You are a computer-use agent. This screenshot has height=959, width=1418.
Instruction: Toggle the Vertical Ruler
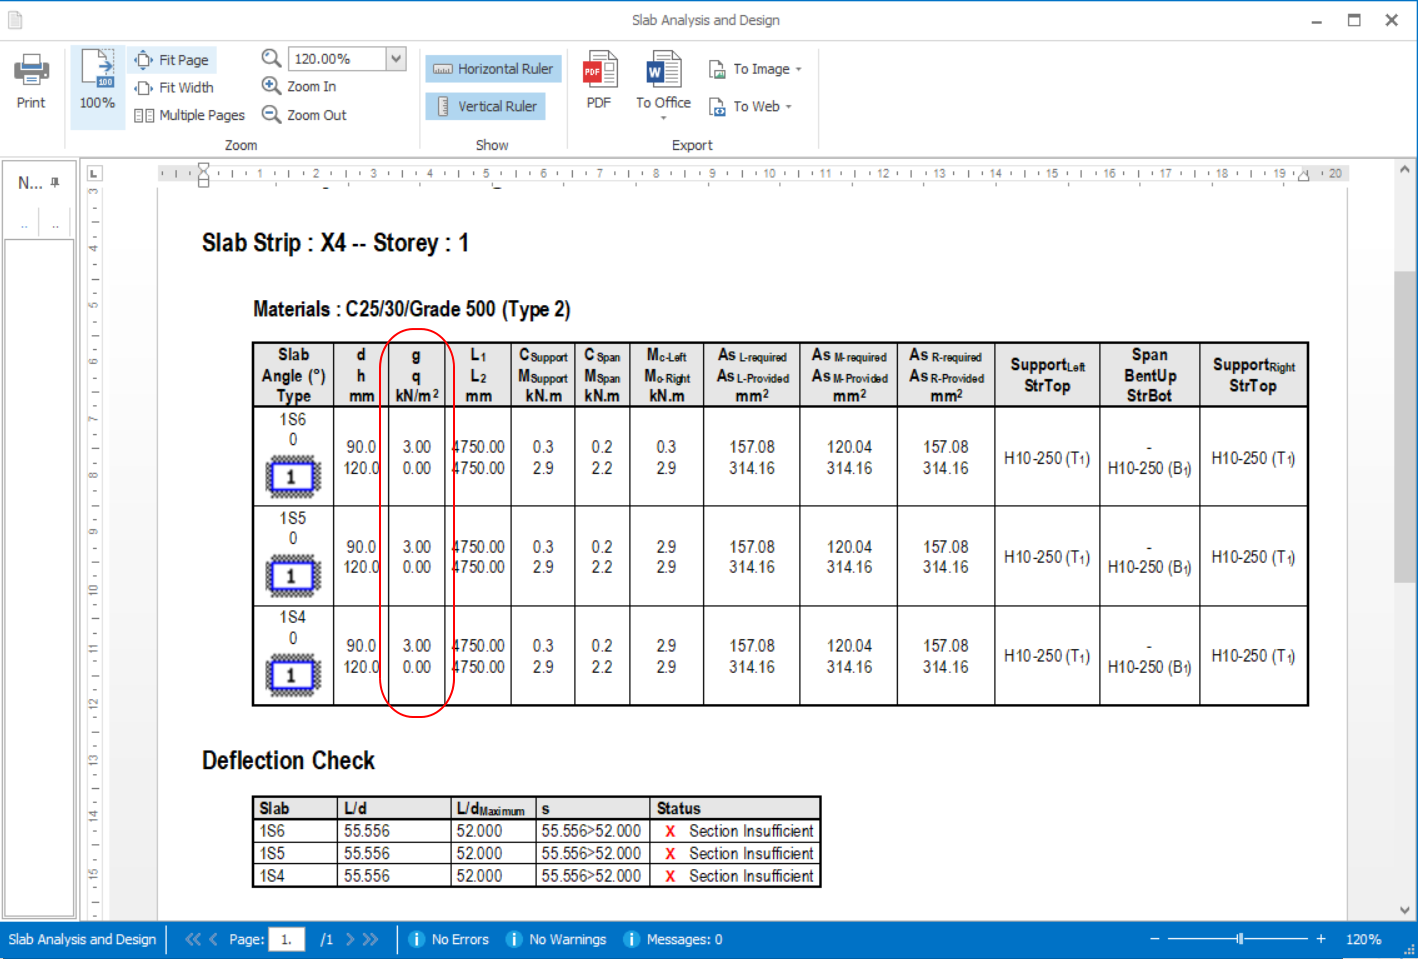[486, 106]
